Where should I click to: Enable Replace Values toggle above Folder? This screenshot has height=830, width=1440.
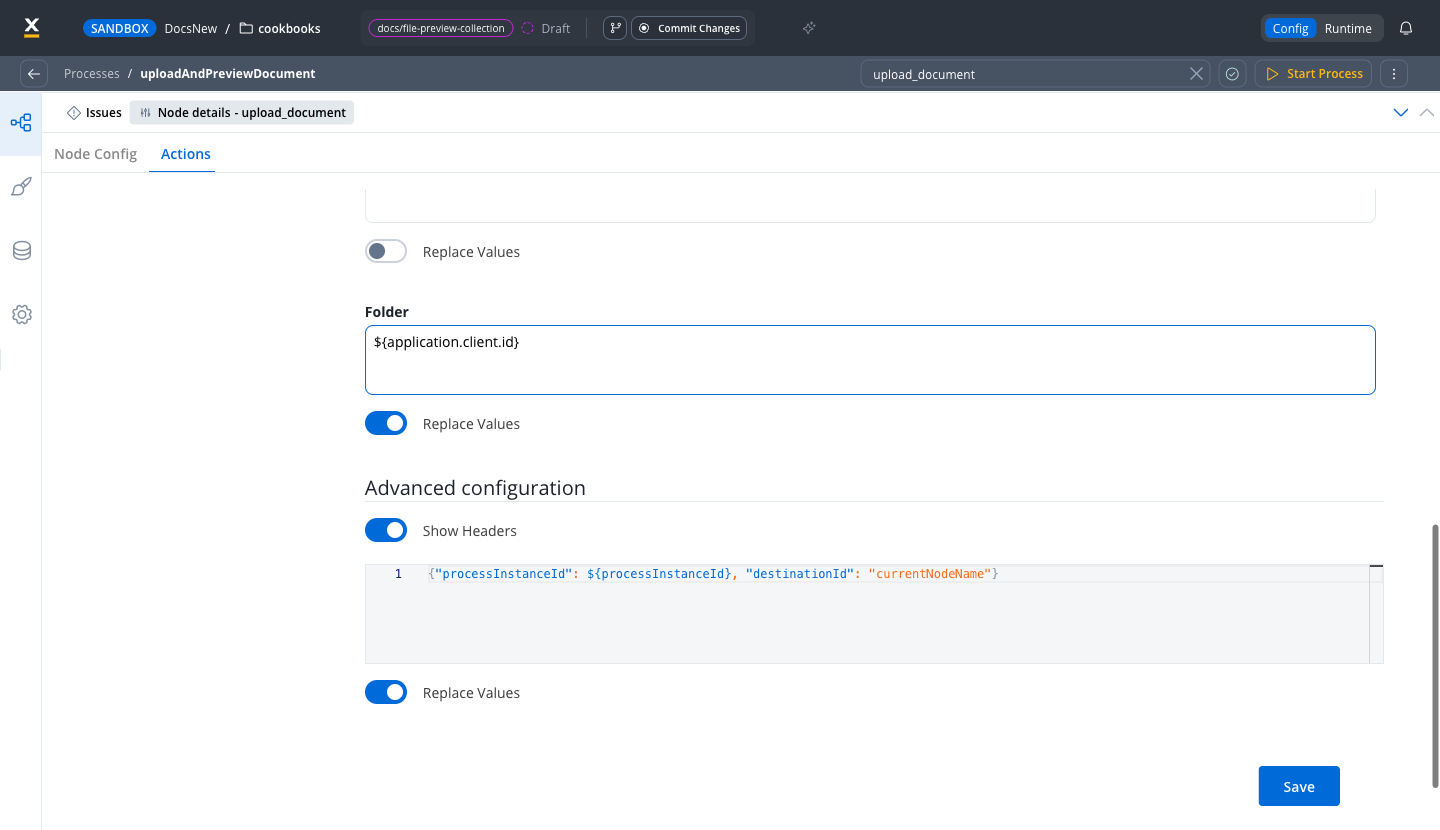386,252
